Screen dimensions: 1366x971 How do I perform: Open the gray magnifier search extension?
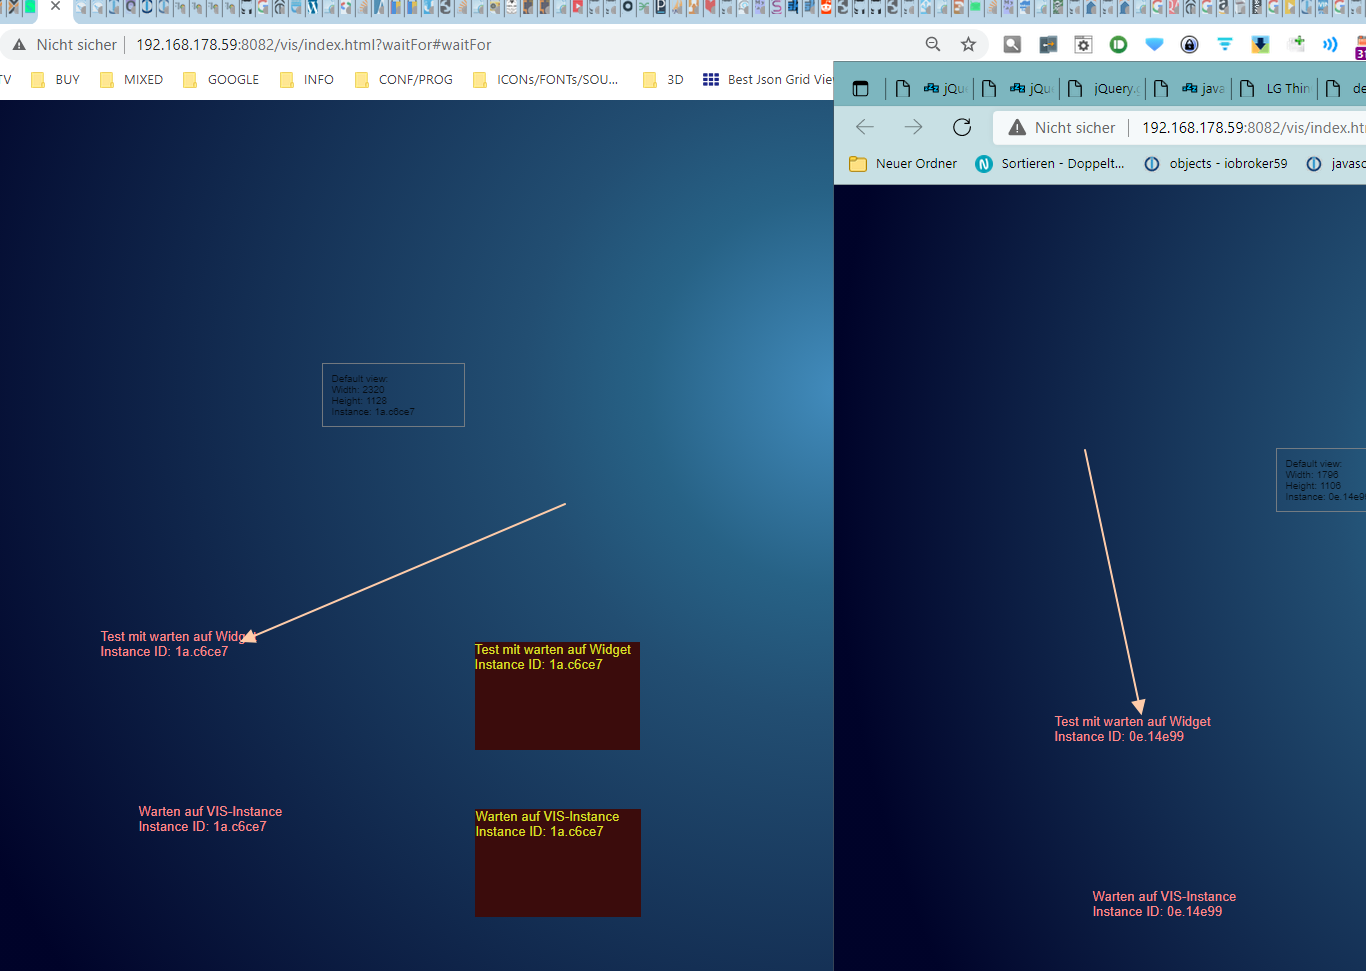tap(1012, 44)
